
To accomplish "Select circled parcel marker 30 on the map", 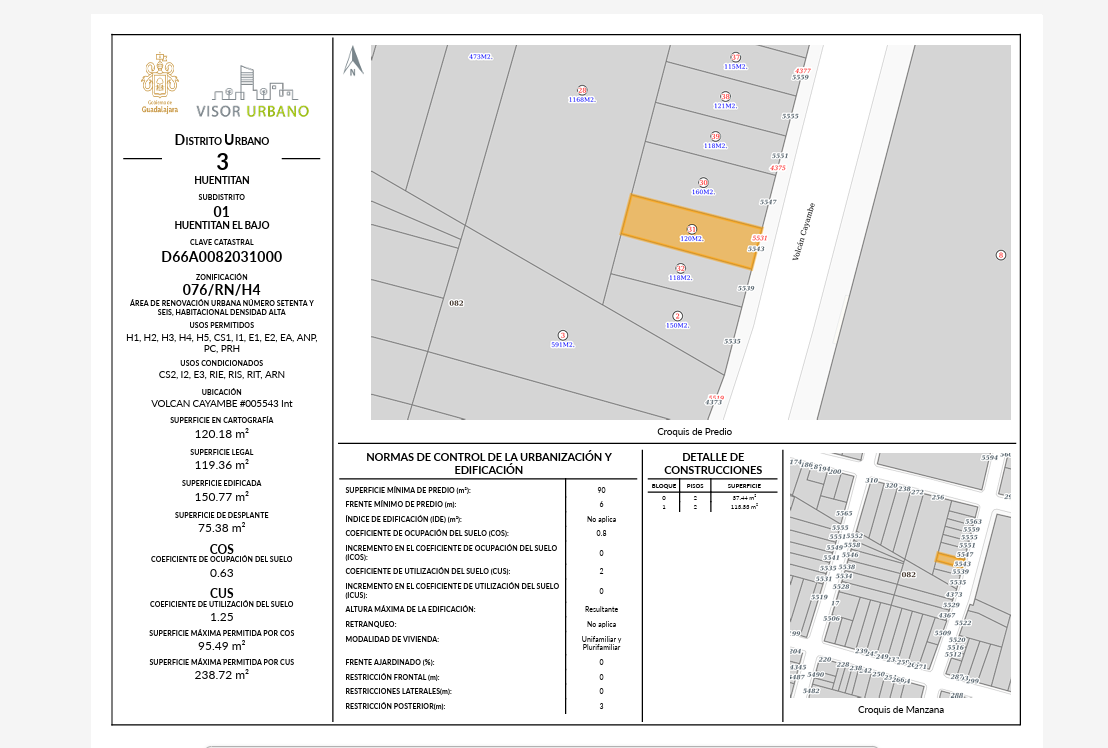I will 703,182.
